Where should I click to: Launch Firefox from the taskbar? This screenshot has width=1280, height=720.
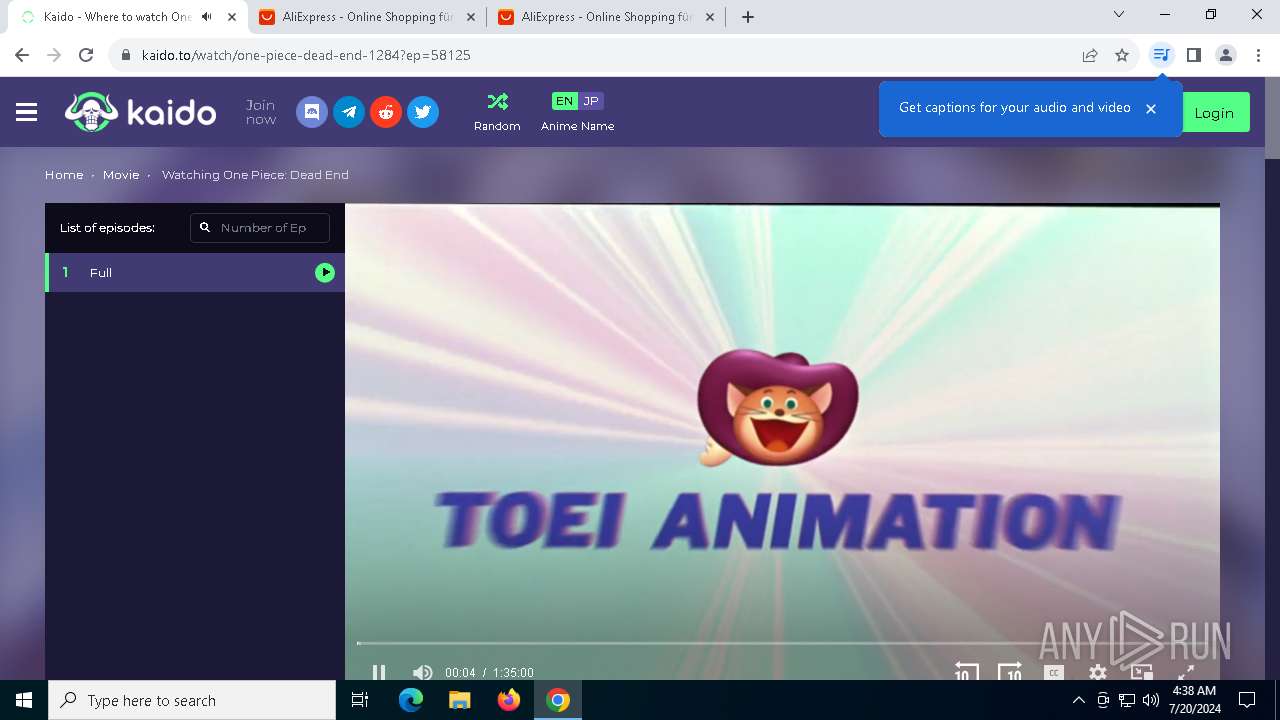click(x=509, y=700)
